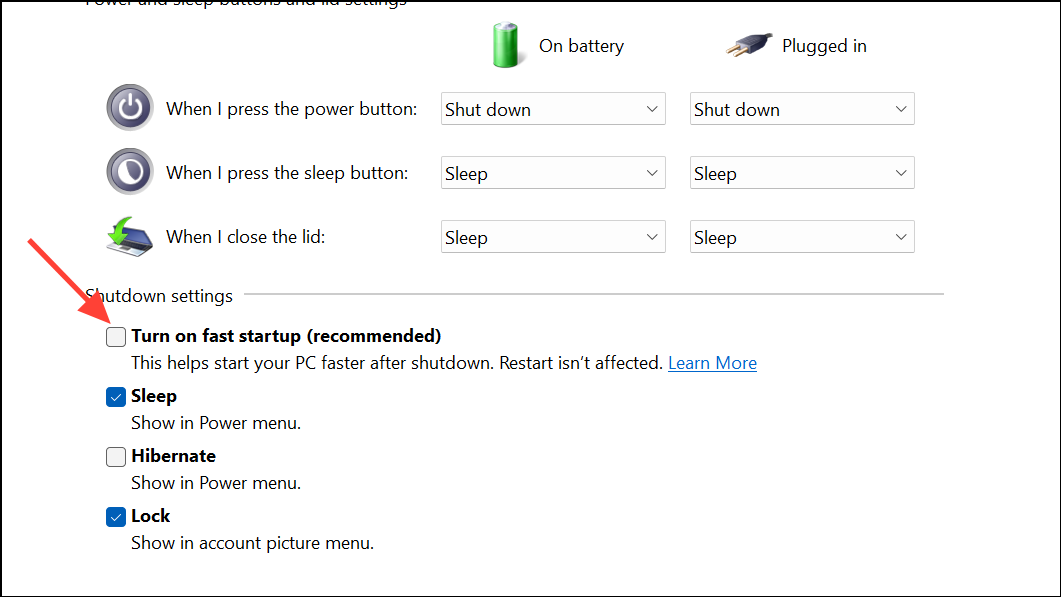This screenshot has width=1061, height=597.
Task: Disable the Lock checkbox
Action: point(117,517)
